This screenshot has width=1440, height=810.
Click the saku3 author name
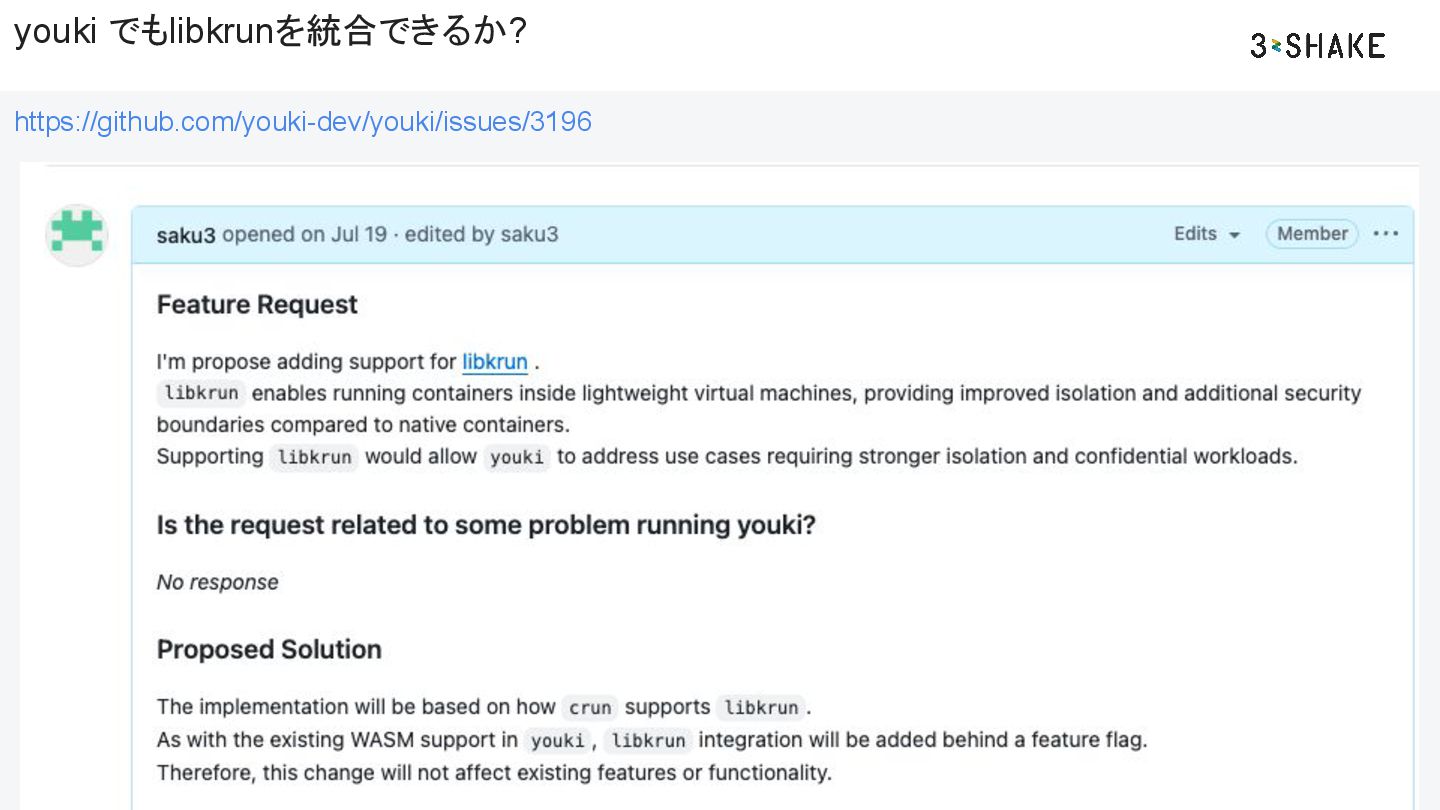(x=186, y=235)
